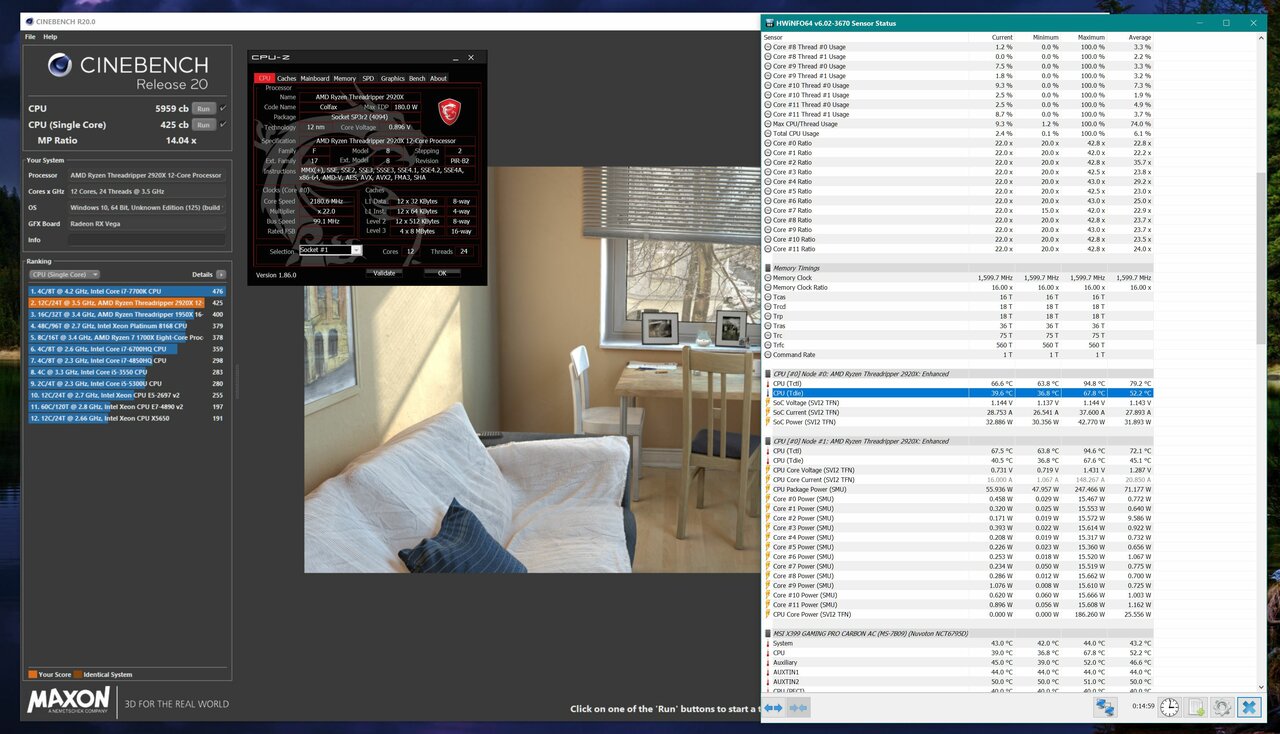This screenshot has width=1280, height=734.
Task: Switch to the Mainboard tab in CPU-Z
Action: pos(315,78)
